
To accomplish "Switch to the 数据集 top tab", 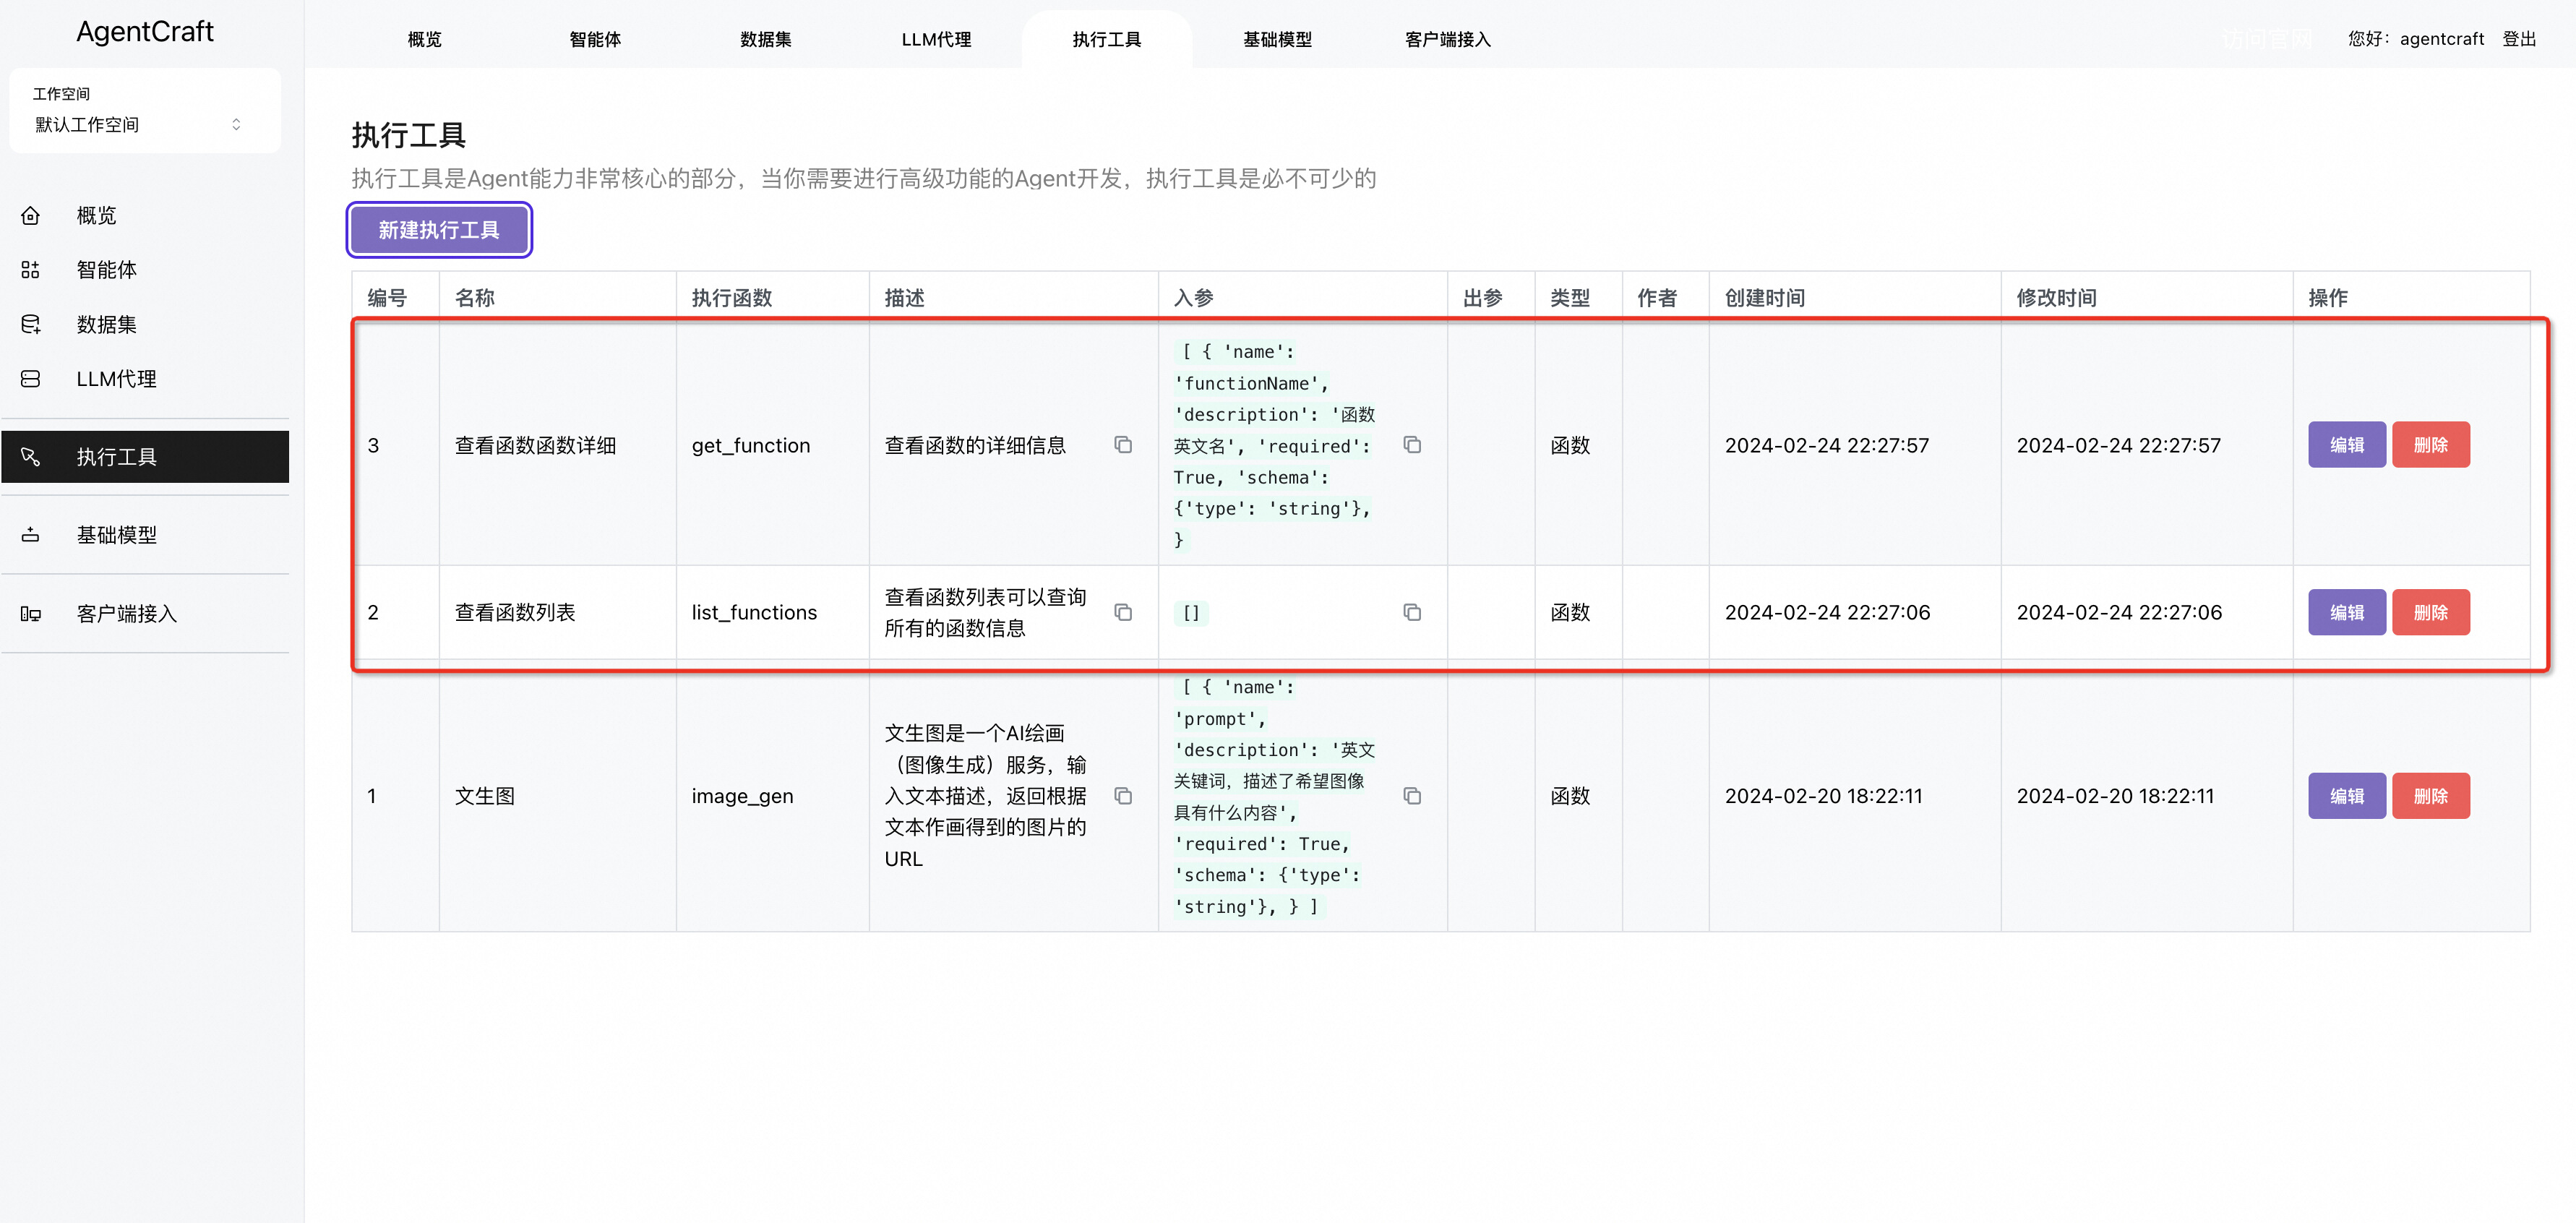I will point(766,39).
